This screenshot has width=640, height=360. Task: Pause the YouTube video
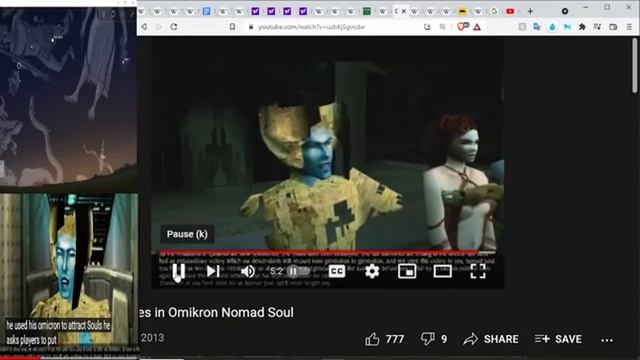pos(178,271)
